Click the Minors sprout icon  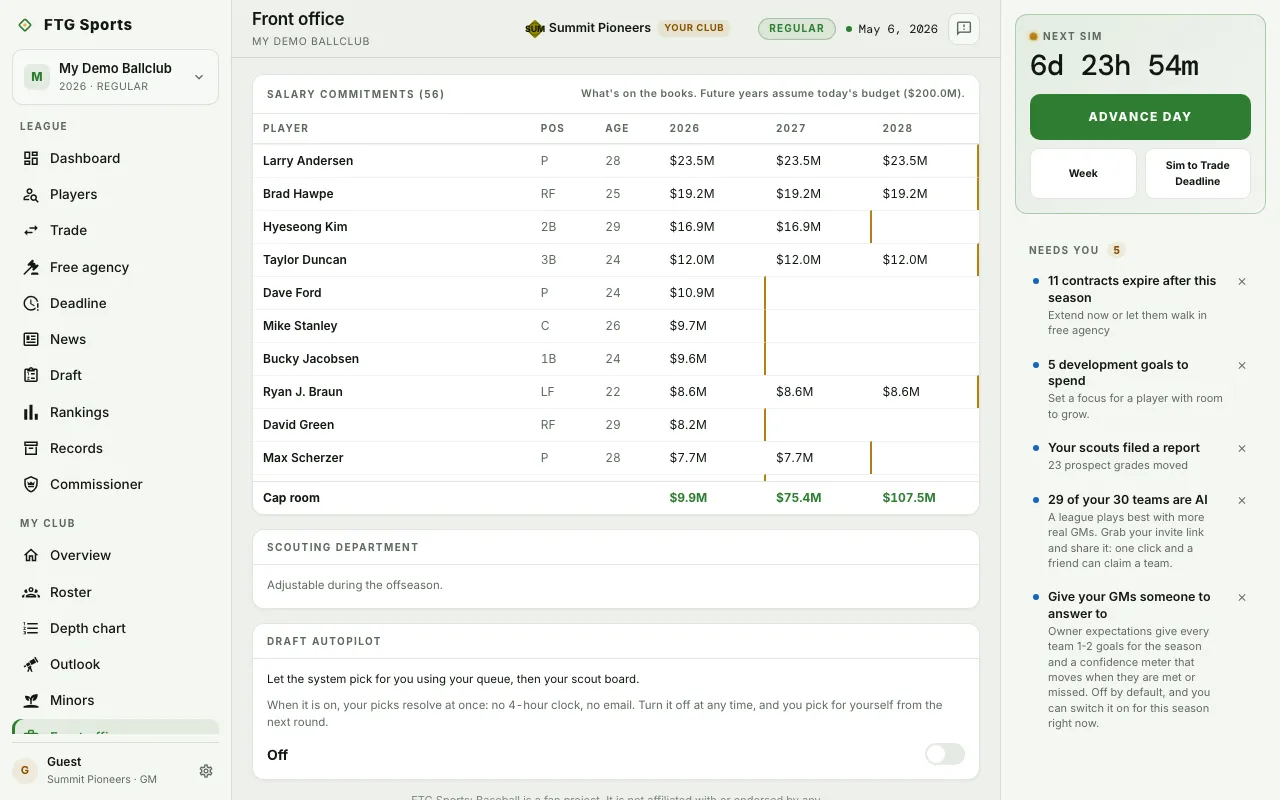click(x=31, y=700)
